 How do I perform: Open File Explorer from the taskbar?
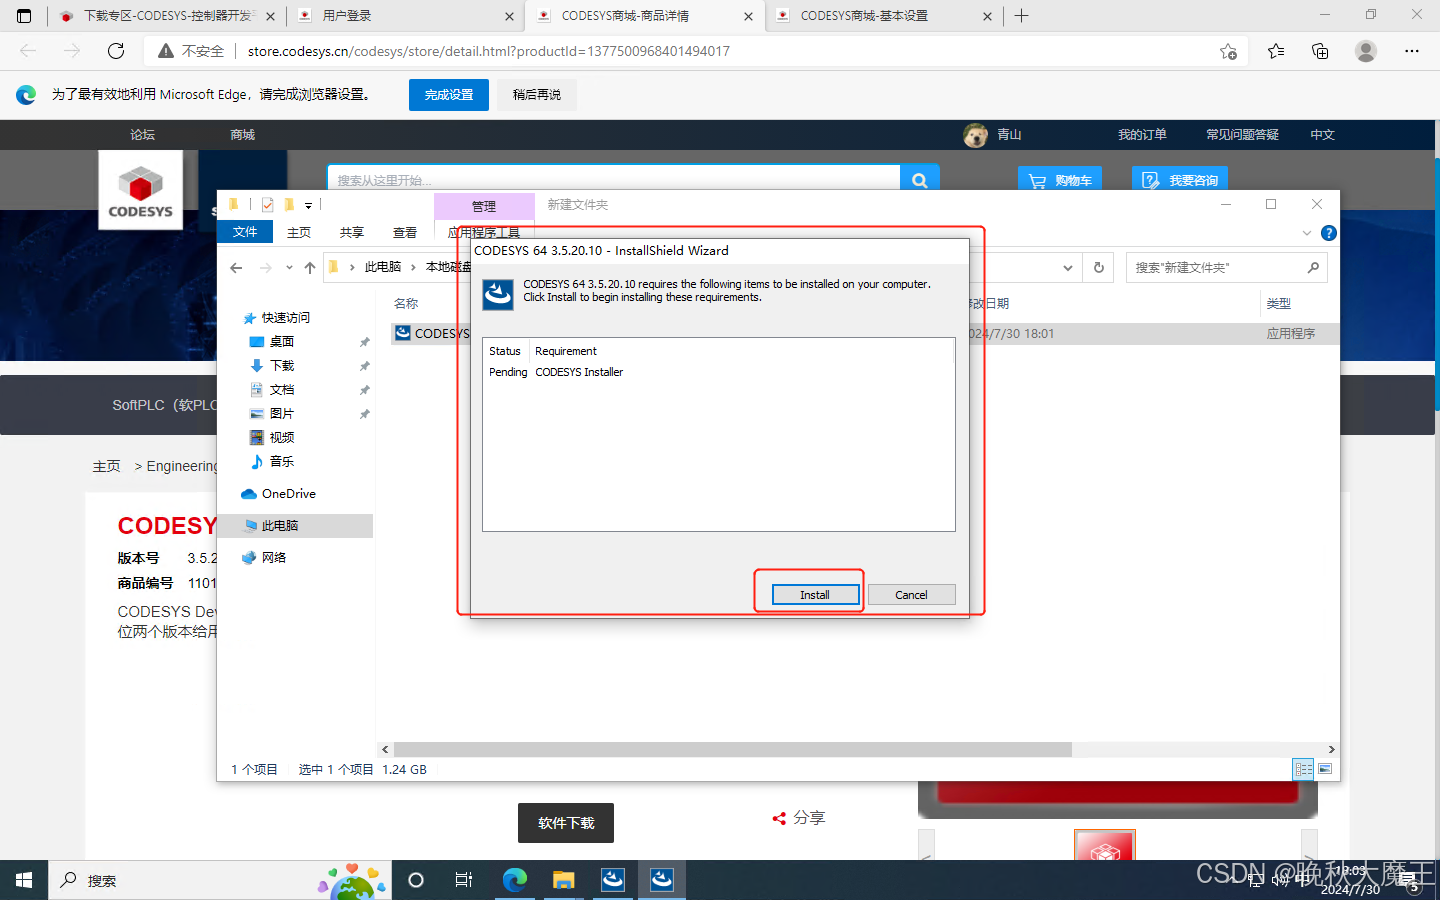564,880
